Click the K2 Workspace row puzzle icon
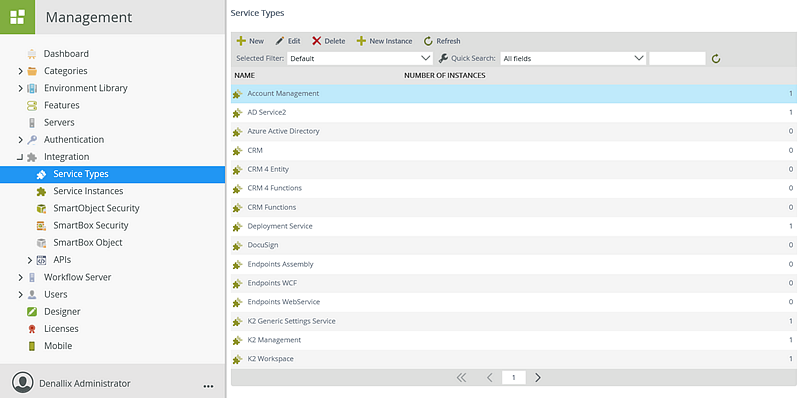 237,359
